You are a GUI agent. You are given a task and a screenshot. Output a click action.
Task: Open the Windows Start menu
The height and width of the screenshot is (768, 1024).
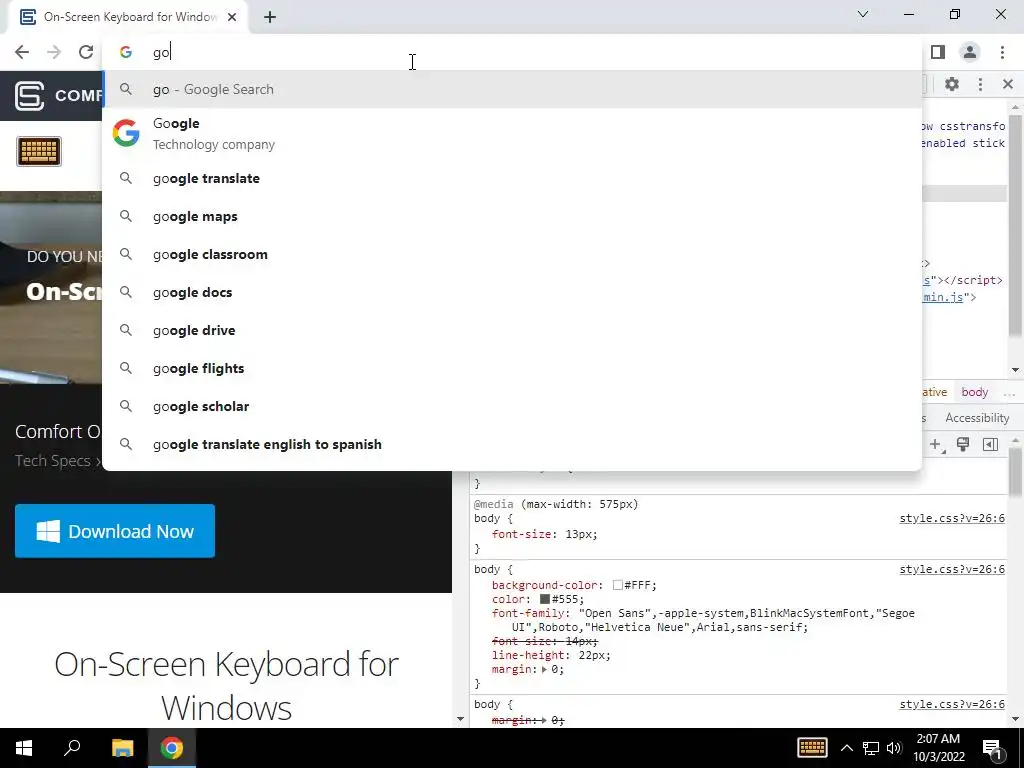(x=24, y=748)
